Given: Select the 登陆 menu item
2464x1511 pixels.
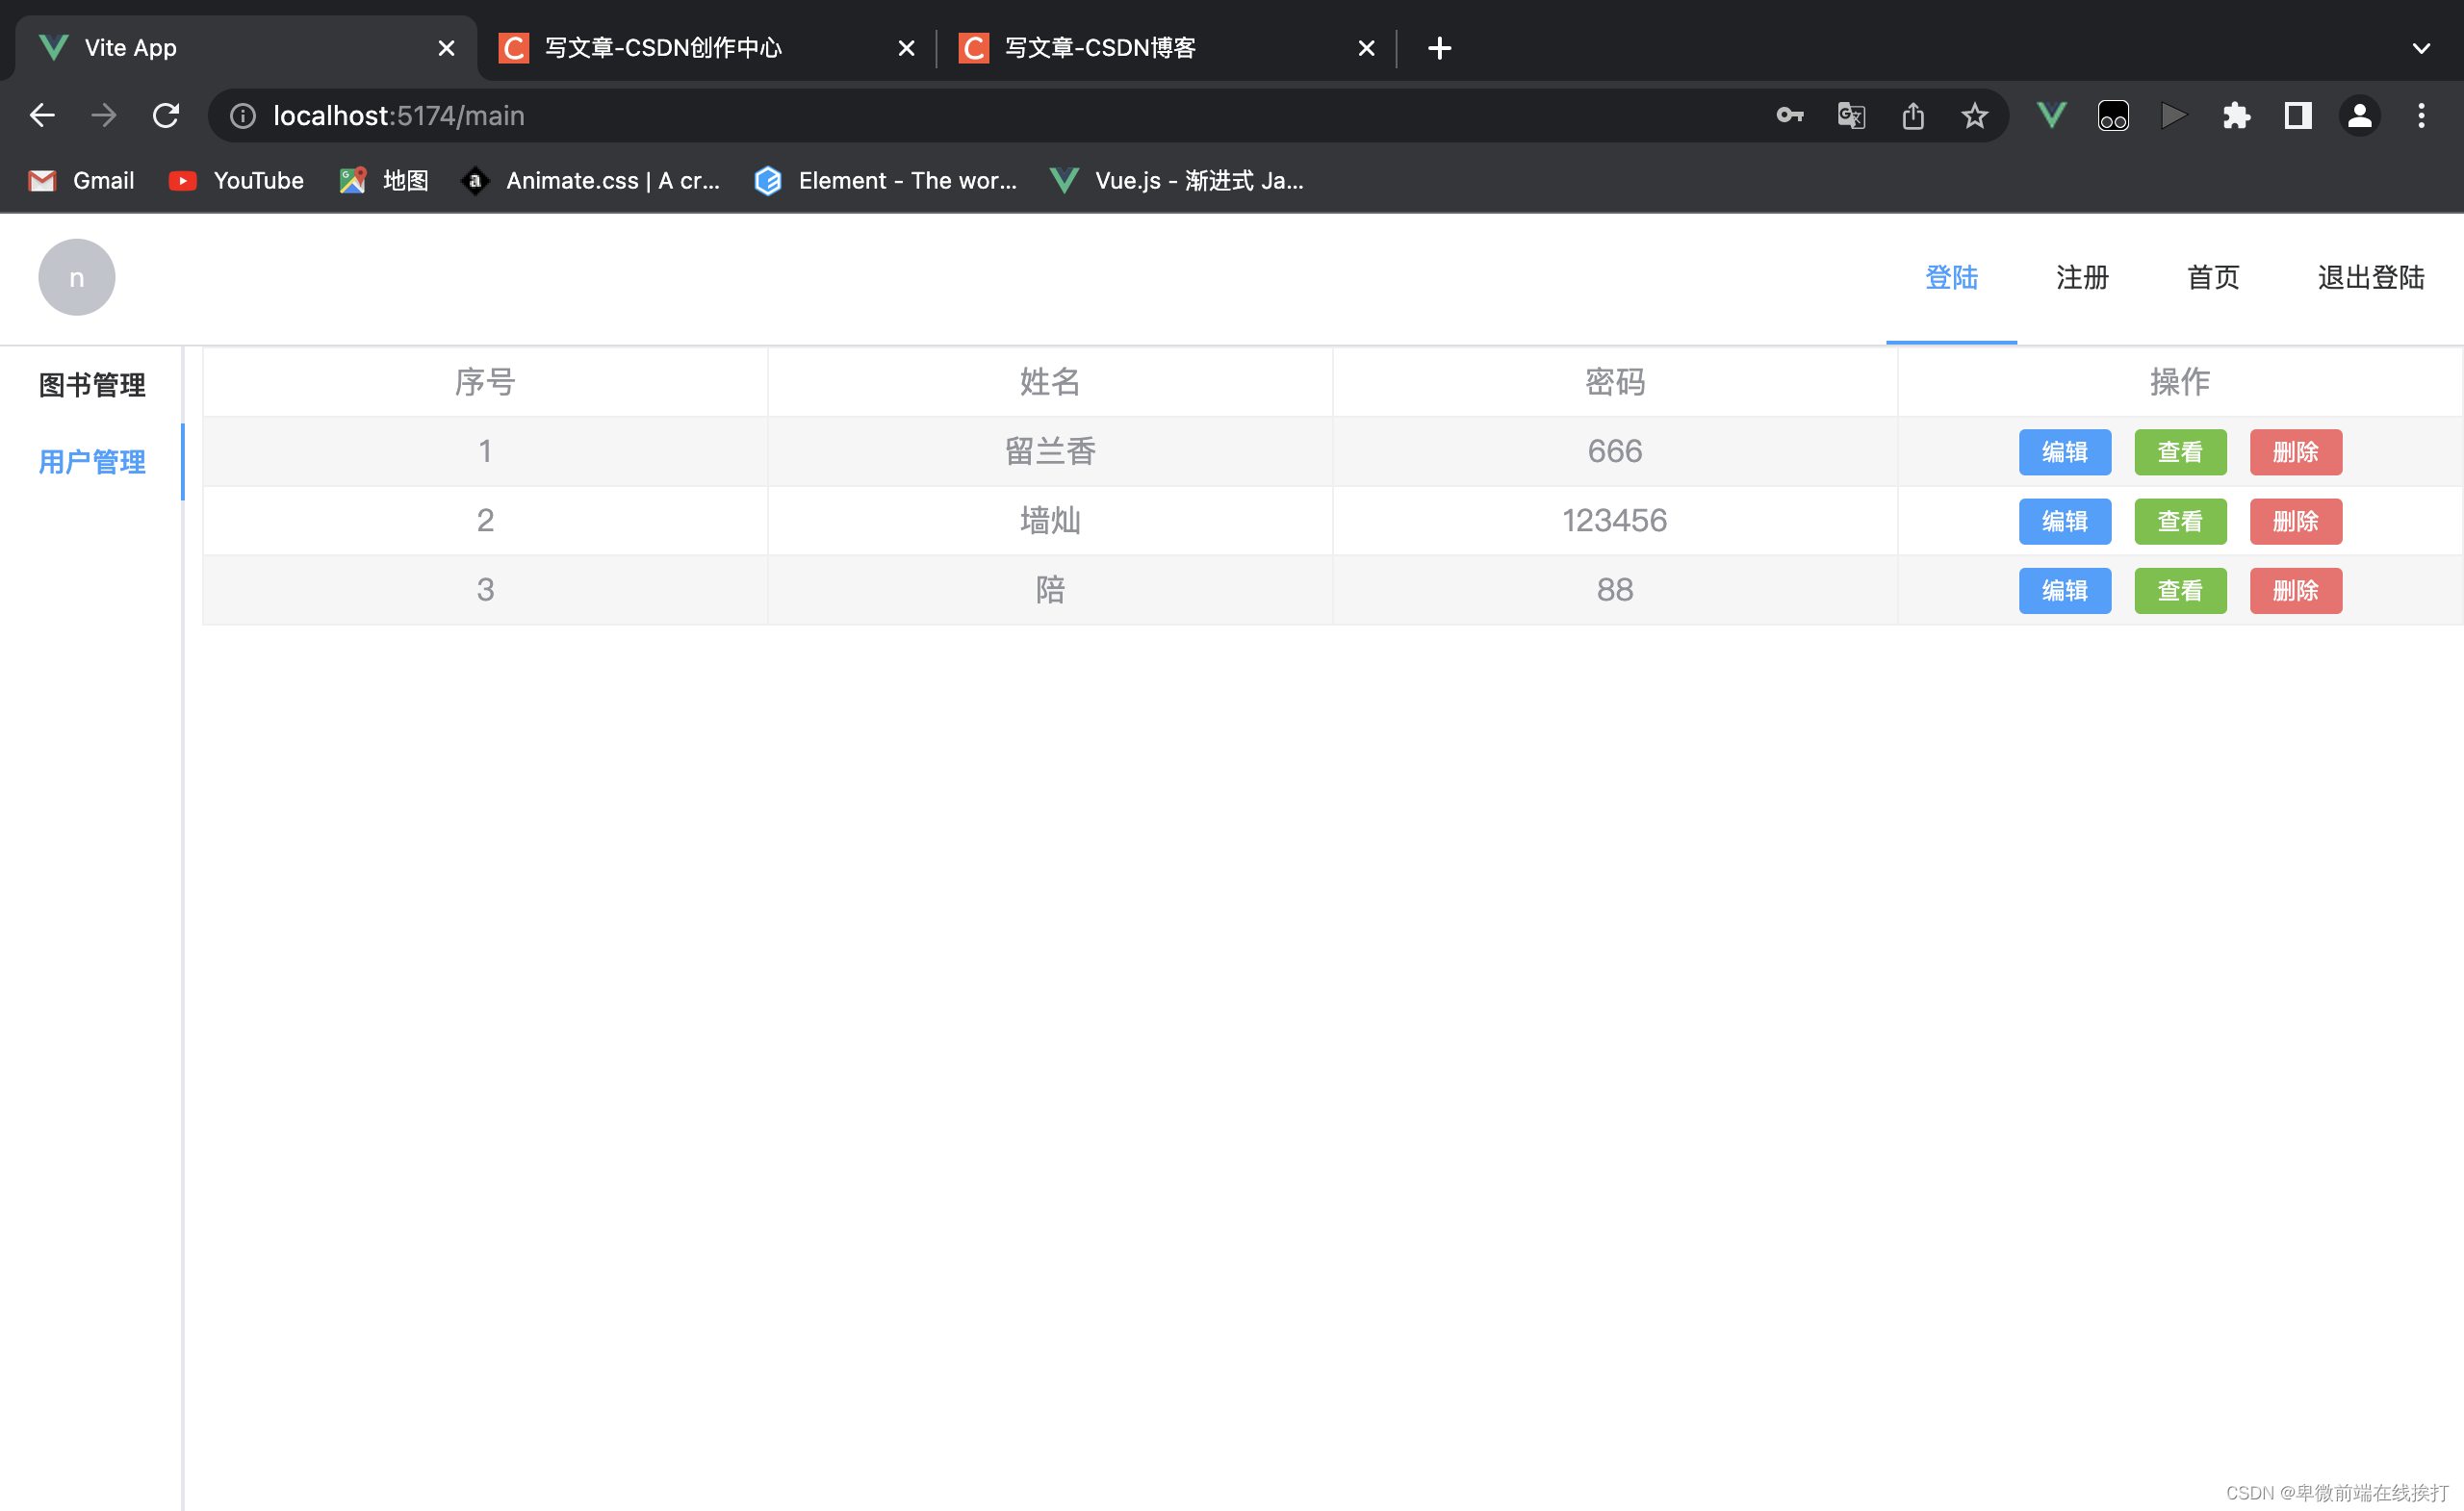Looking at the screenshot, I should (1951, 278).
